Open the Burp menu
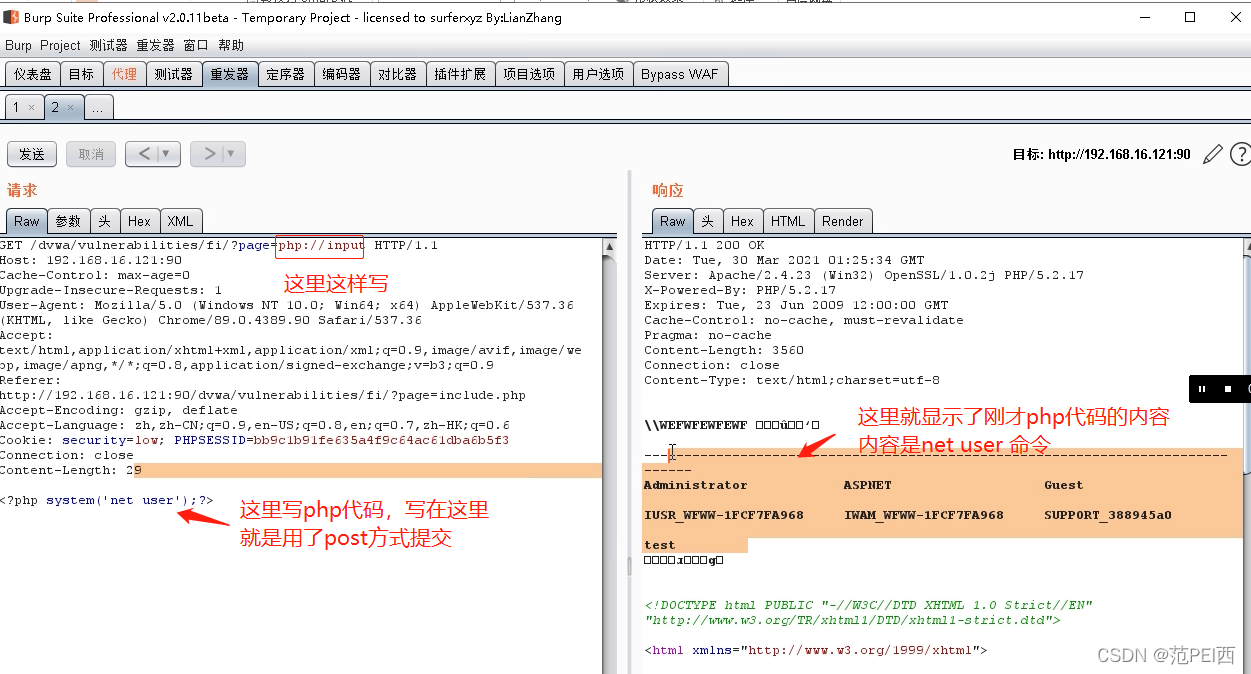Viewport: 1251px width, 674px height. [x=18, y=45]
